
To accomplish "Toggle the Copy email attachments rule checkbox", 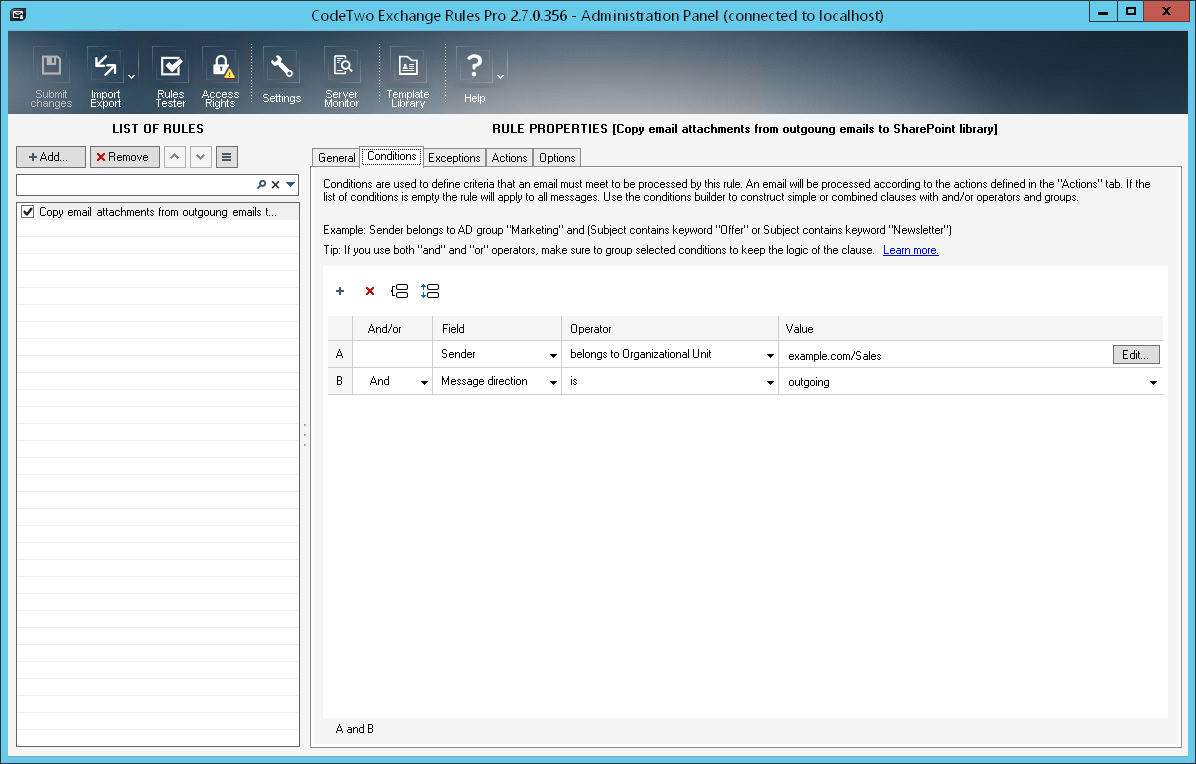I will click(x=27, y=212).
